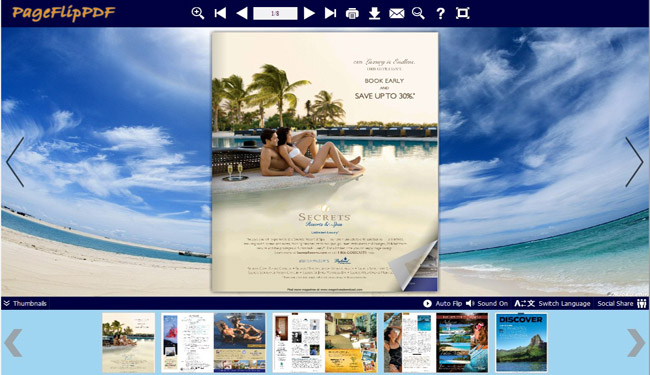The height and width of the screenshot is (375, 650).
Task: Click the page number field showing 1/8
Action: (275, 13)
